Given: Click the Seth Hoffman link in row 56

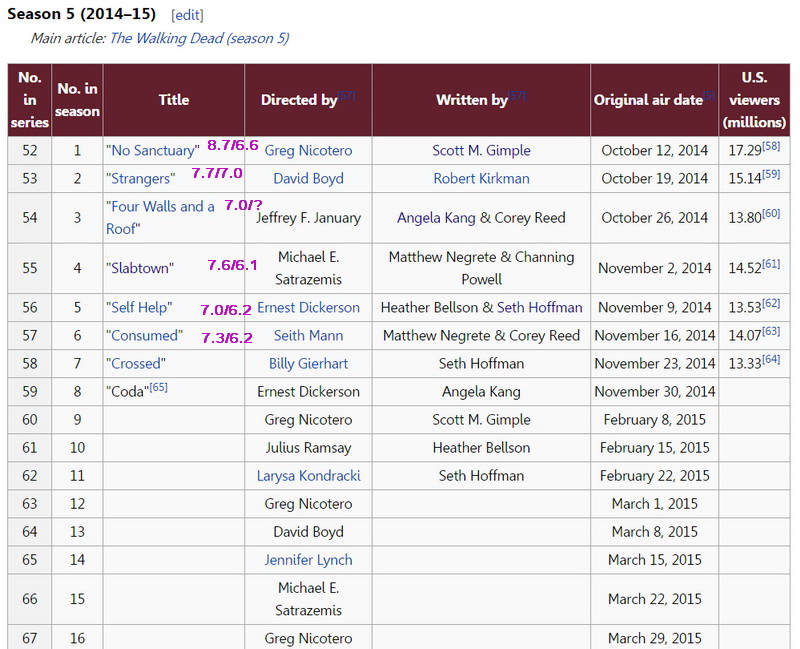Looking at the screenshot, I should [539, 307].
